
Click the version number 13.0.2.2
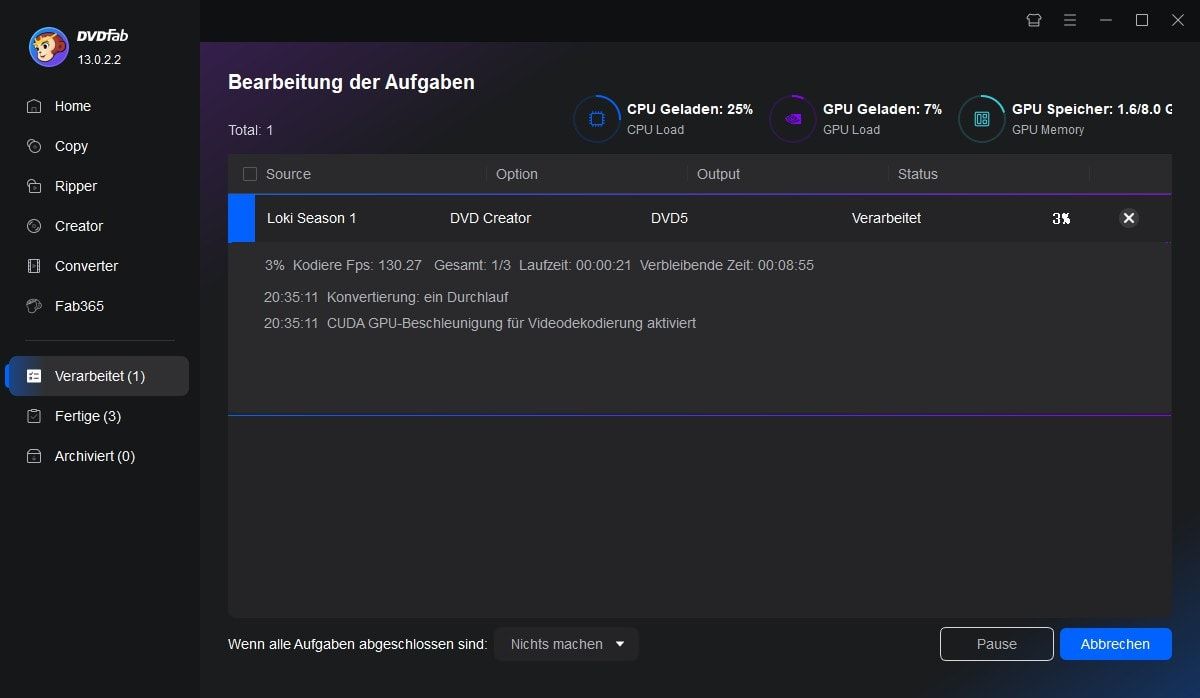(99, 59)
